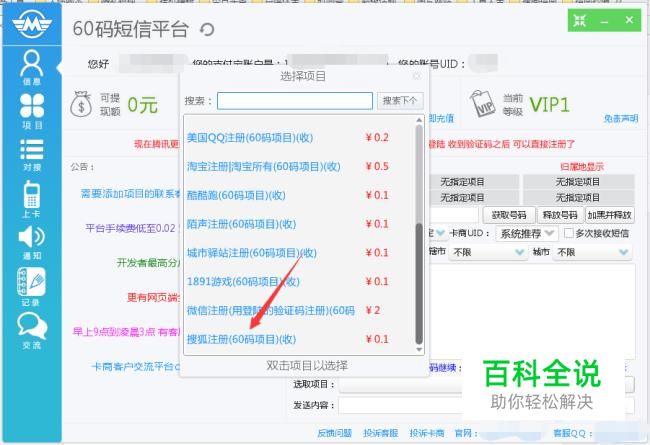
Task: Click the 官网 label in footer
Action: pyautogui.click(x=466, y=433)
